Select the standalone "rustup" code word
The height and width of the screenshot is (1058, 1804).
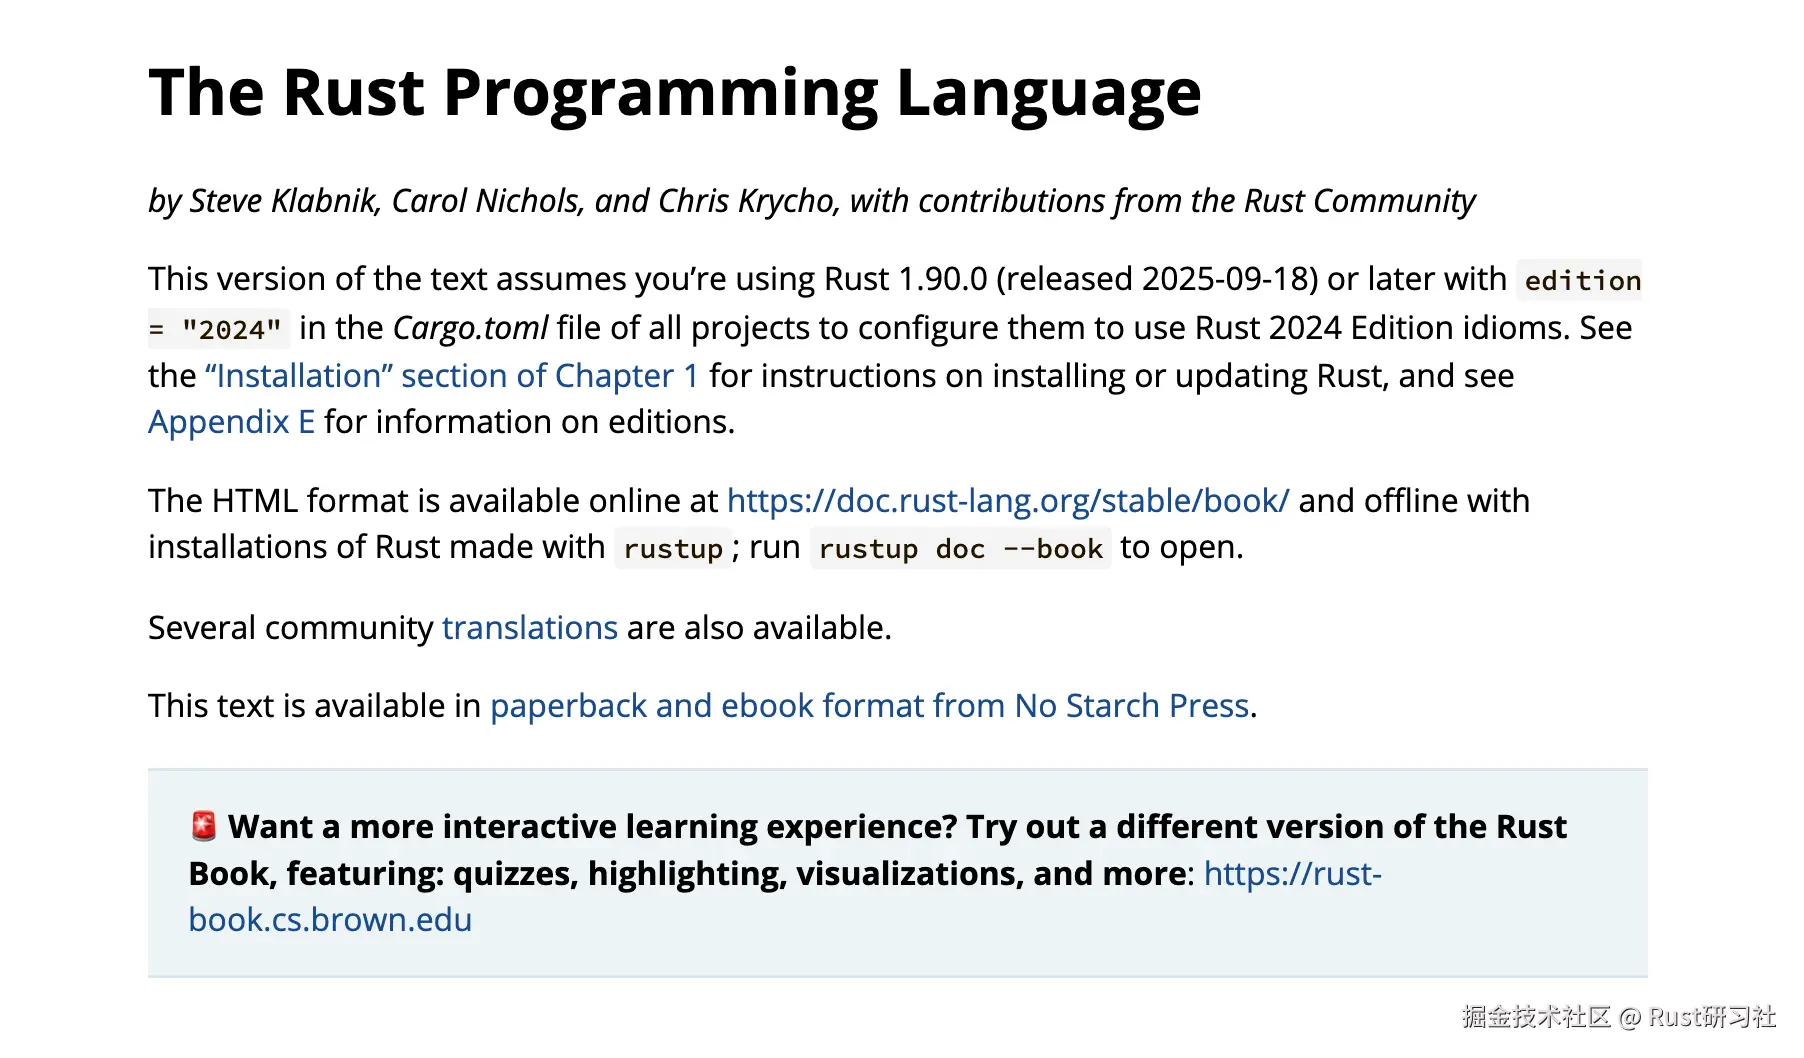pyautogui.click(x=673, y=548)
